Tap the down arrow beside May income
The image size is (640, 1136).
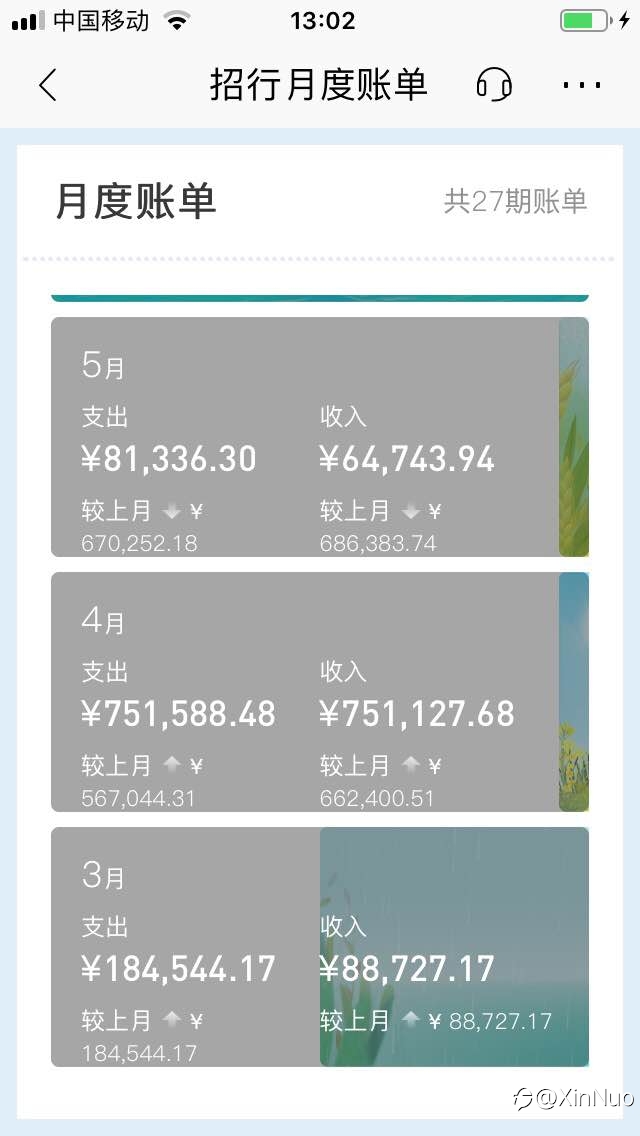tap(410, 512)
